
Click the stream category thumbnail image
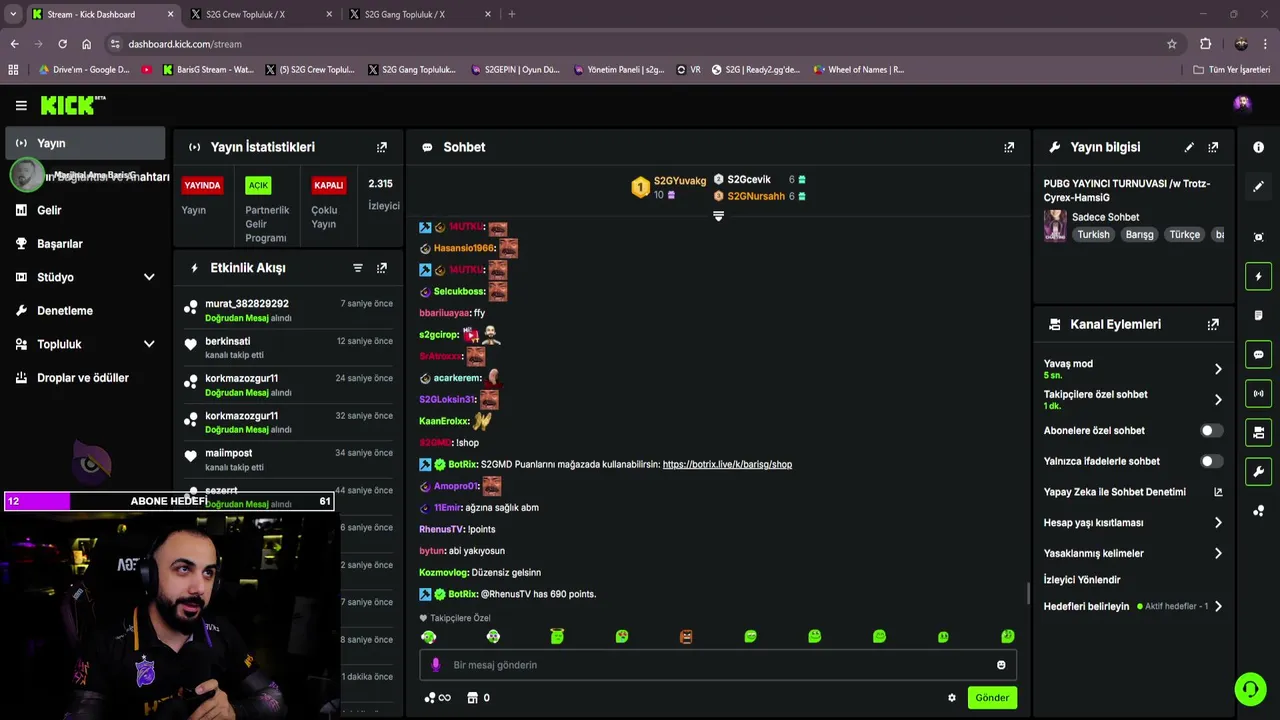pyautogui.click(x=1055, y=226)
